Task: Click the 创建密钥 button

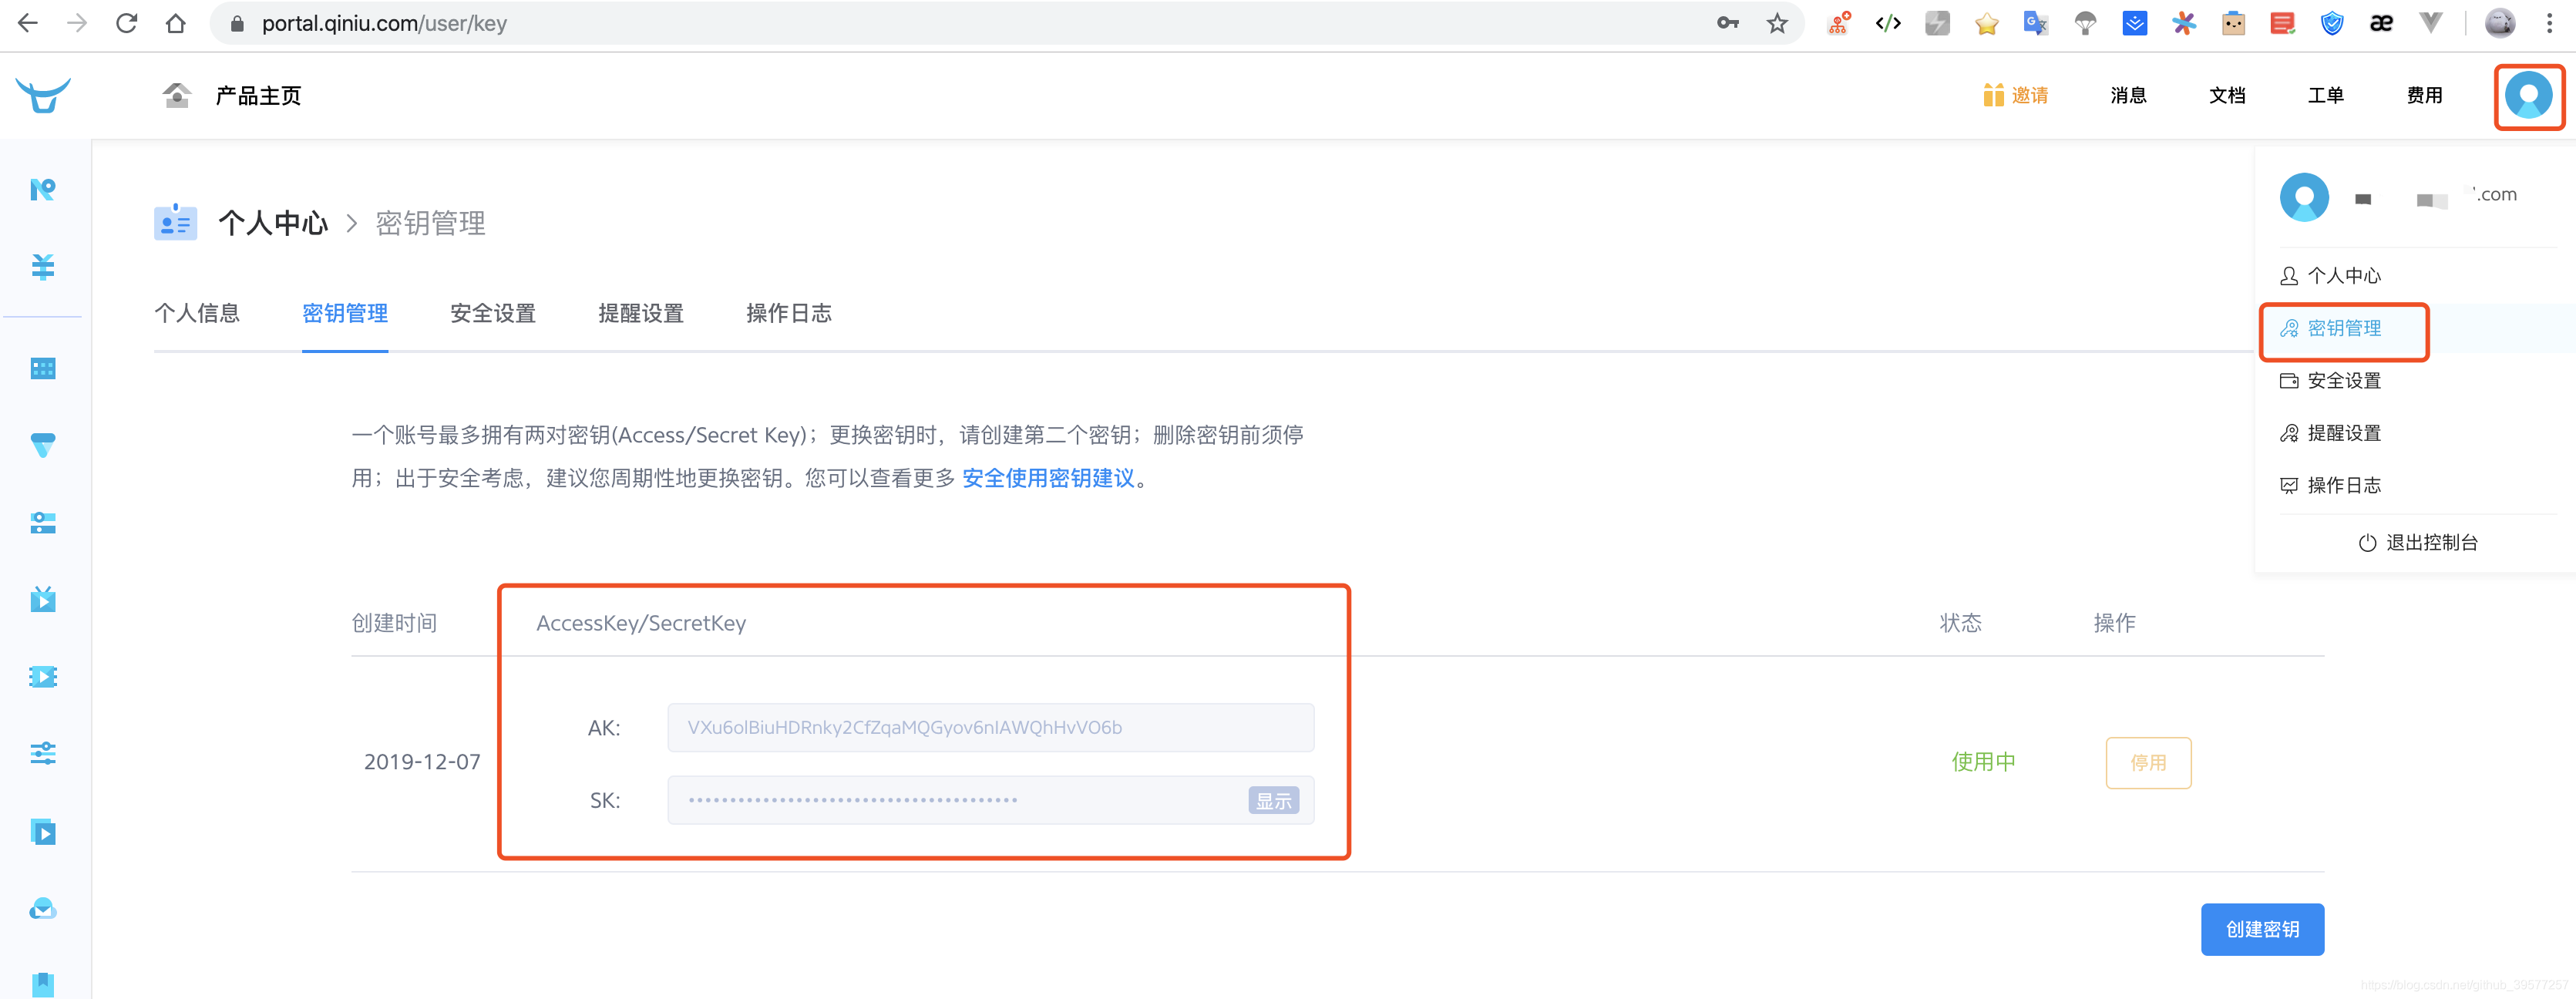Action: click(2262, 929)
